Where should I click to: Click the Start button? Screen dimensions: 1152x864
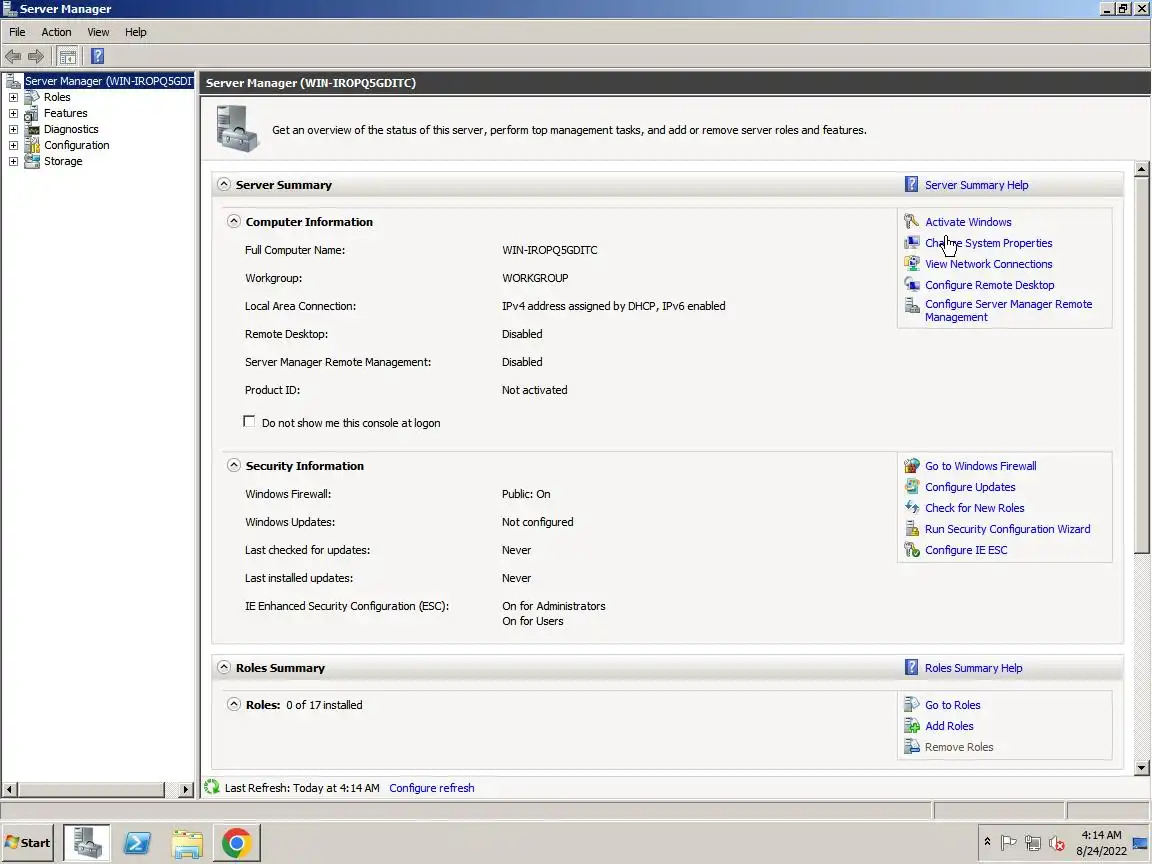28,843
